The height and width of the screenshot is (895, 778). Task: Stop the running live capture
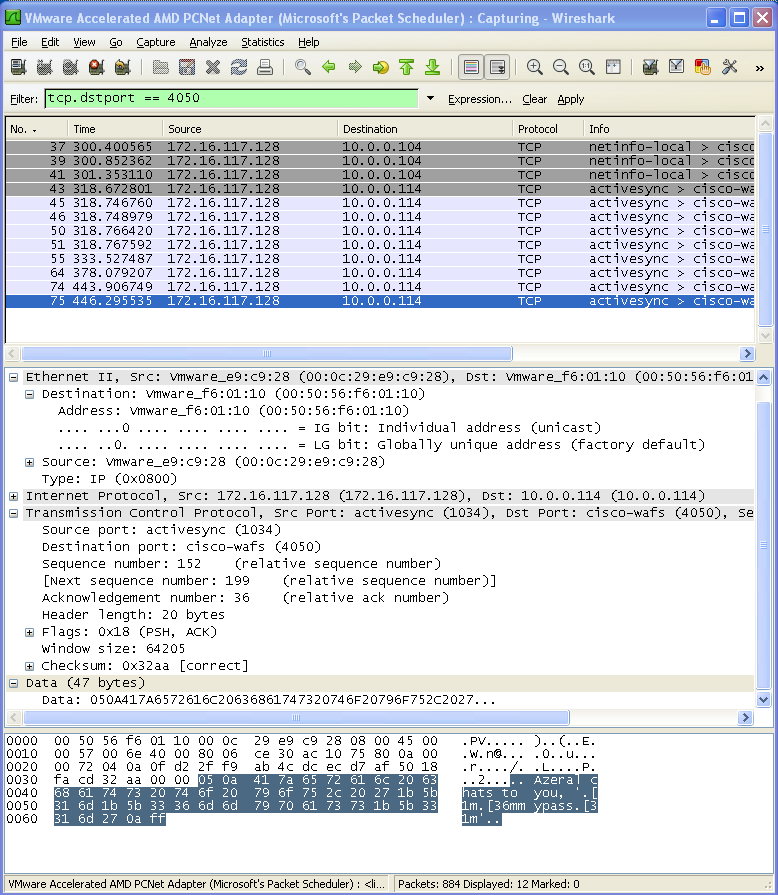[96, 67]
